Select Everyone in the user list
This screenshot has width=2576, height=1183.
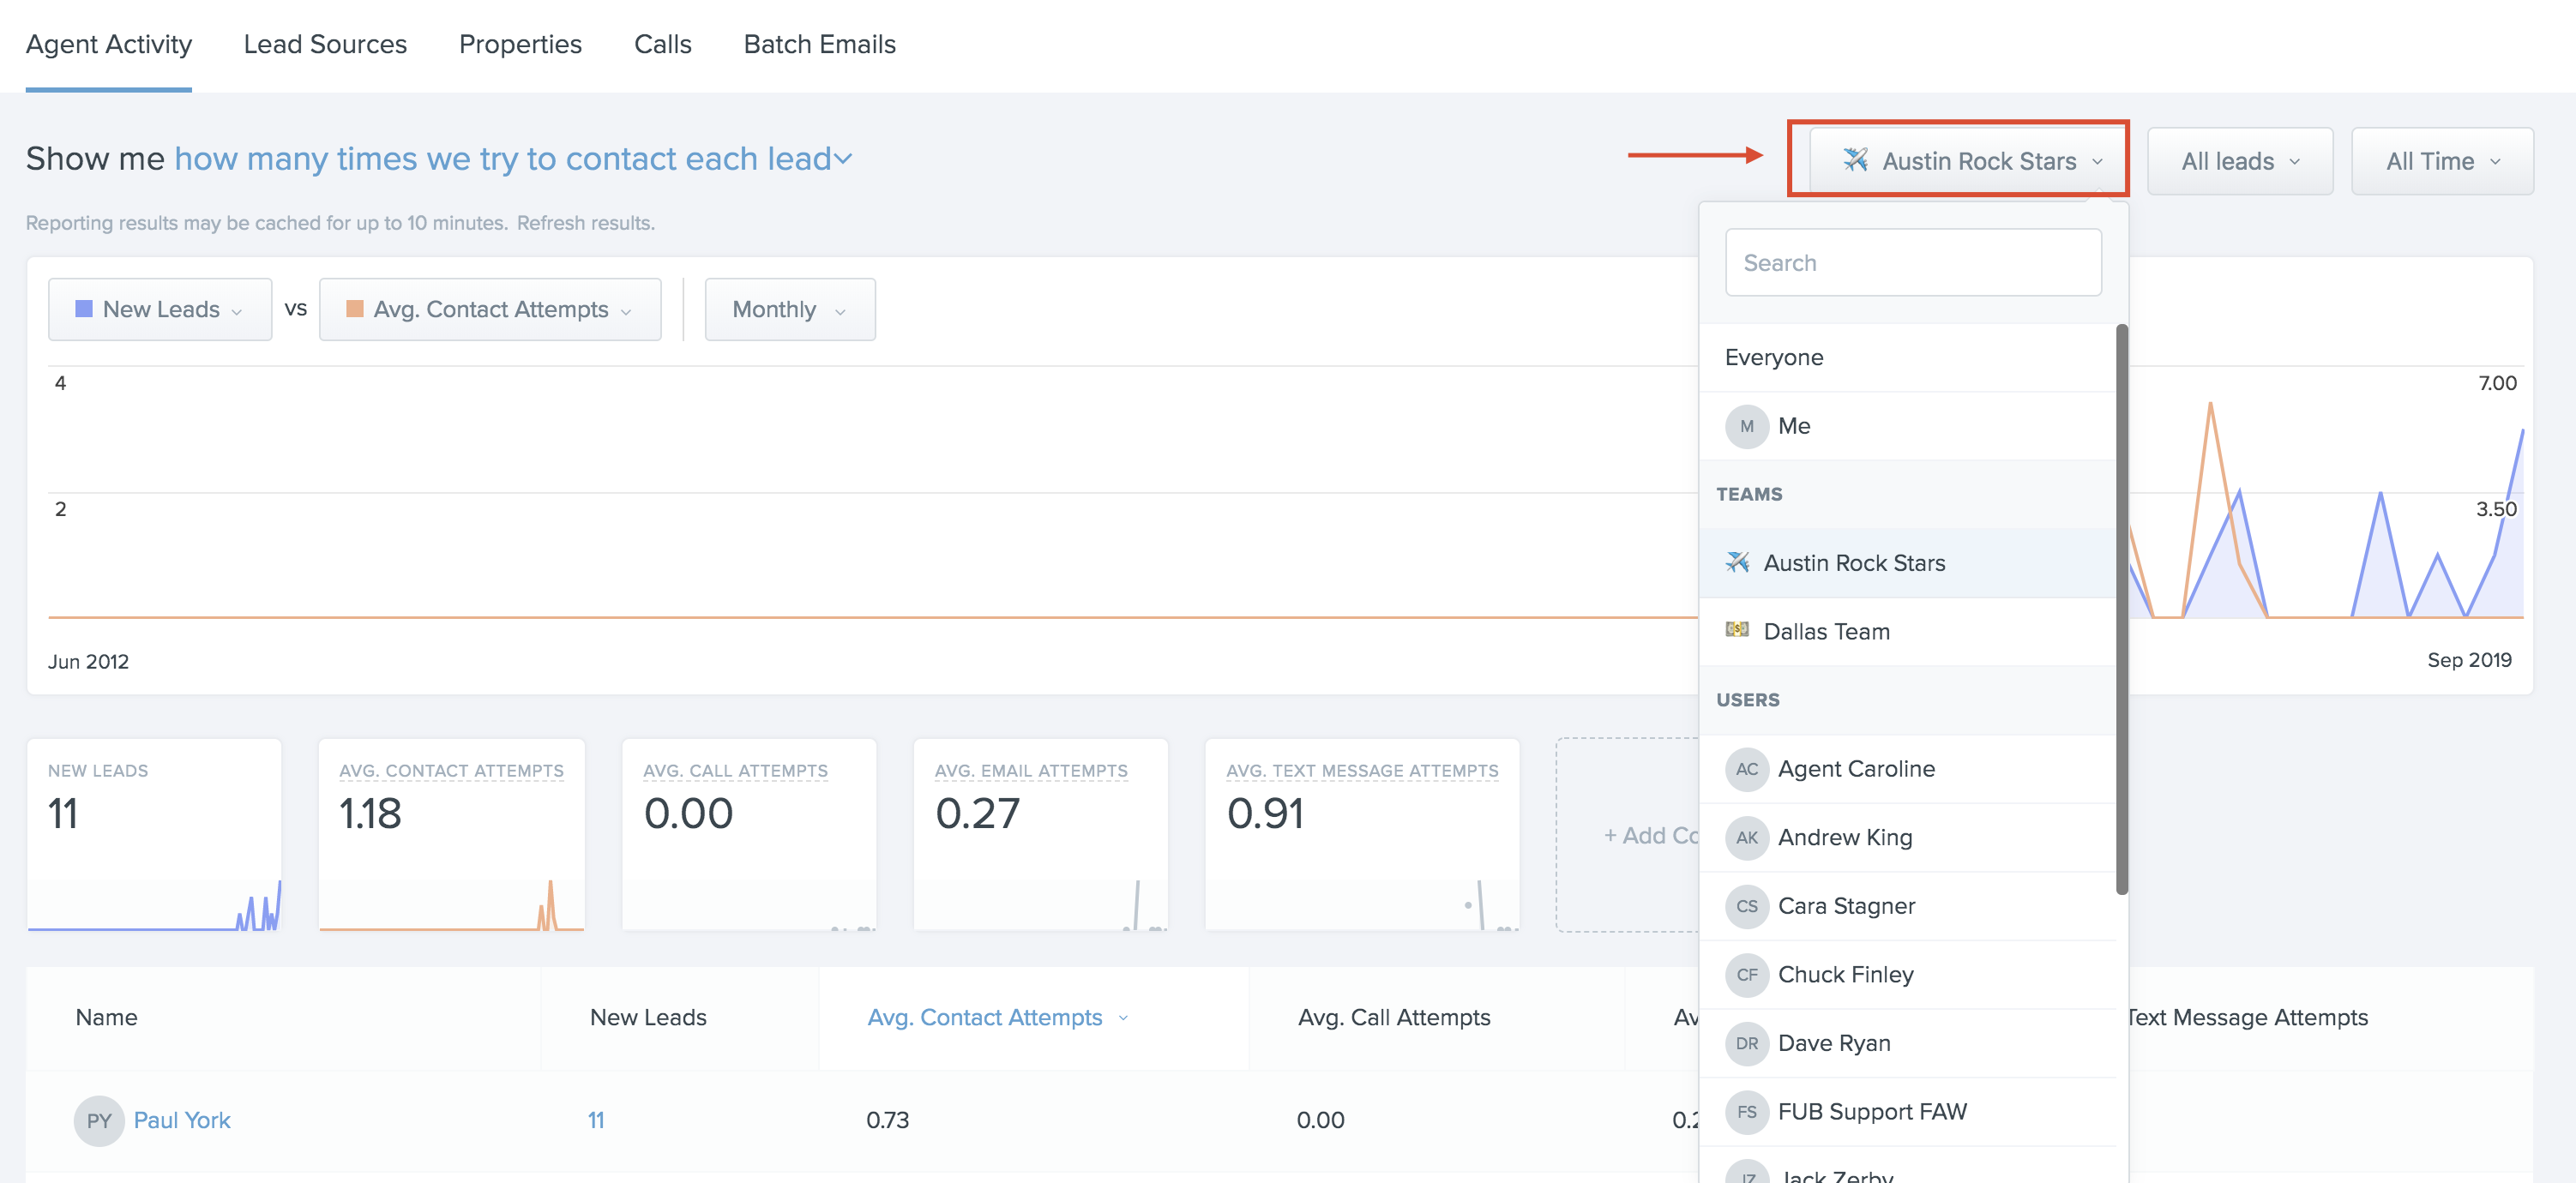coord(1773,357)
